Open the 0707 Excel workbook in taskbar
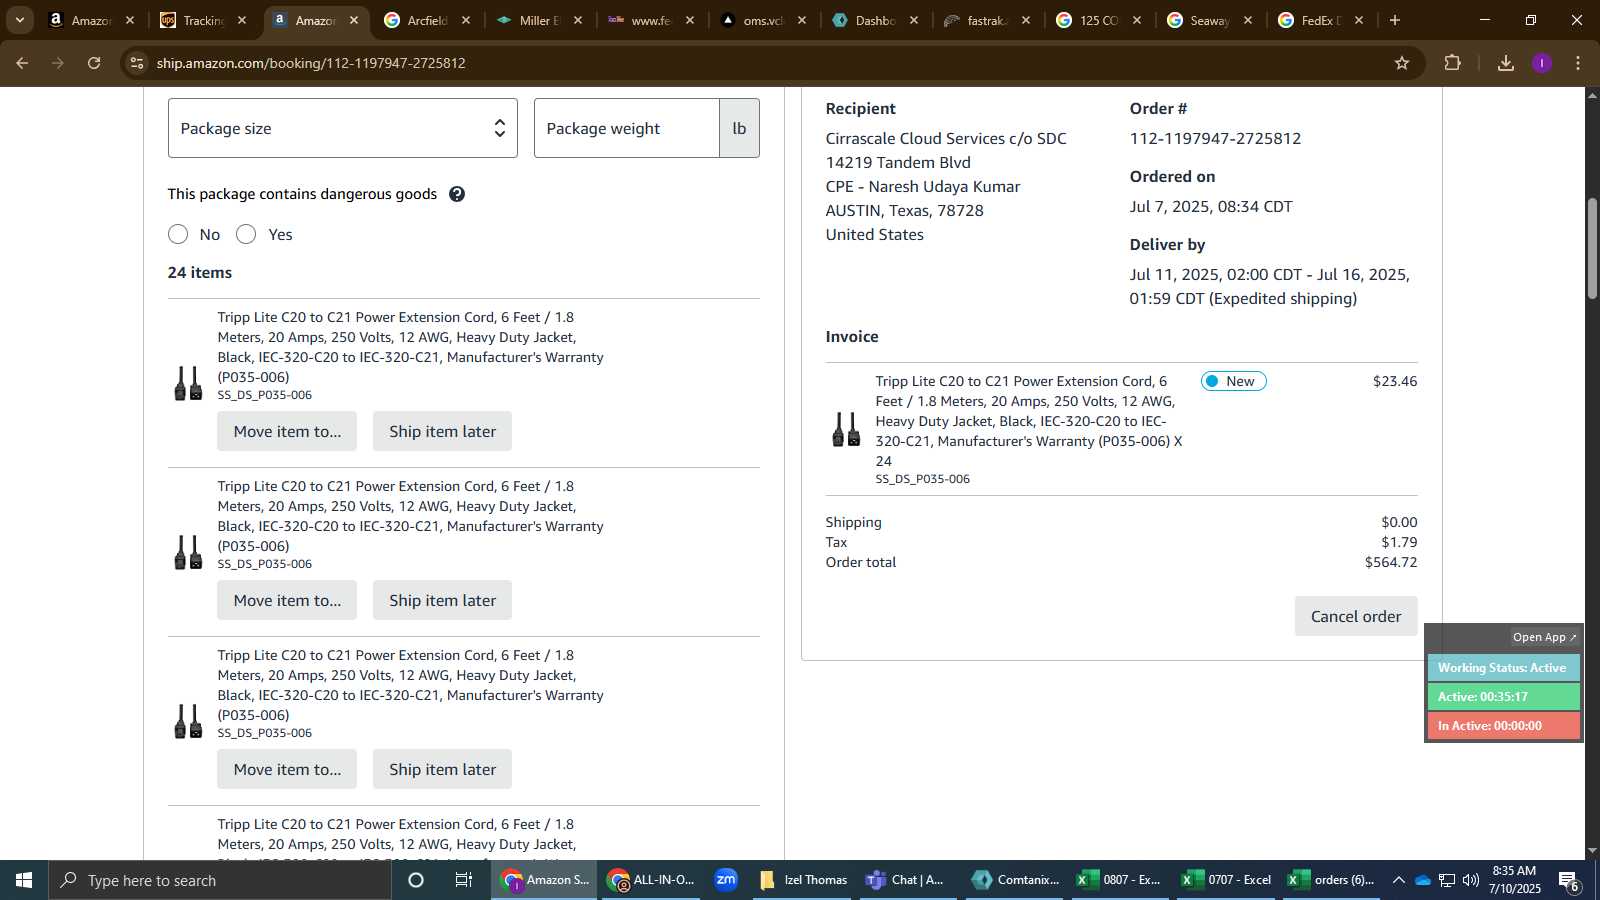1600x900 pixels. (x=1226, y=880)
